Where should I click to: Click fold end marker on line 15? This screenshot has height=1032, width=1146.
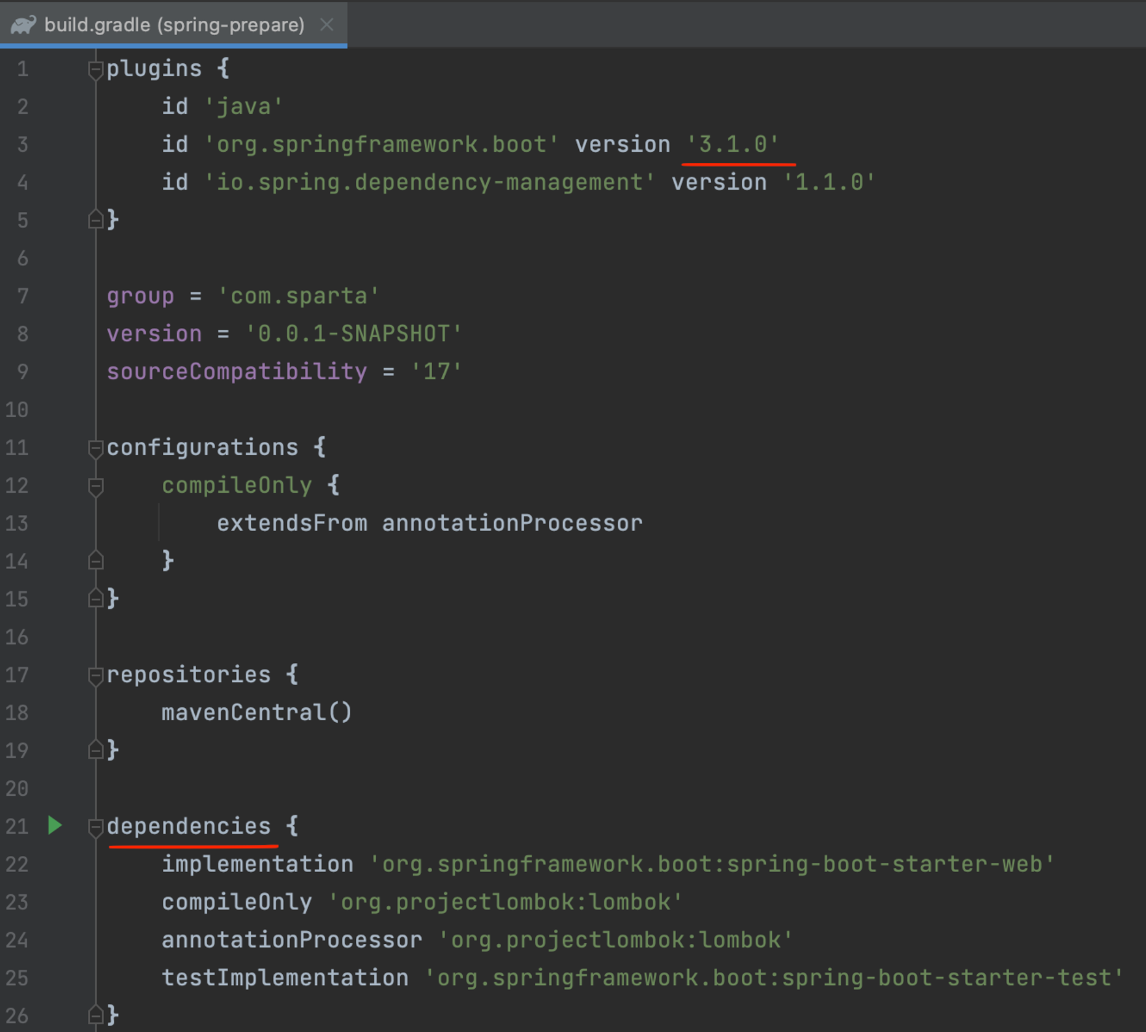pos(96,599)
